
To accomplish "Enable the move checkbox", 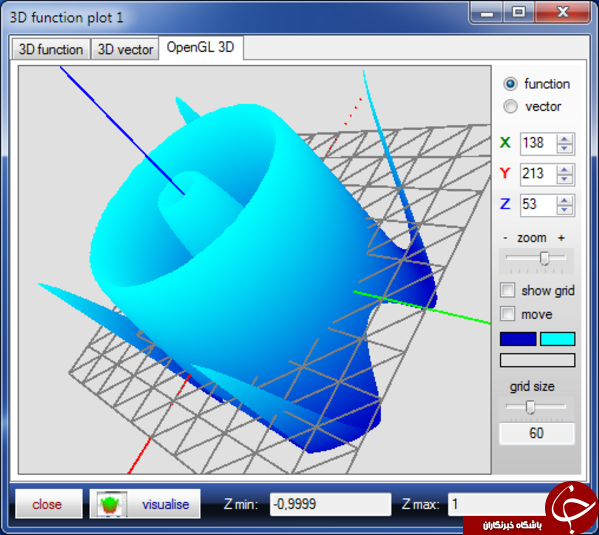I will pyautogui.click(x=507, y=314).
